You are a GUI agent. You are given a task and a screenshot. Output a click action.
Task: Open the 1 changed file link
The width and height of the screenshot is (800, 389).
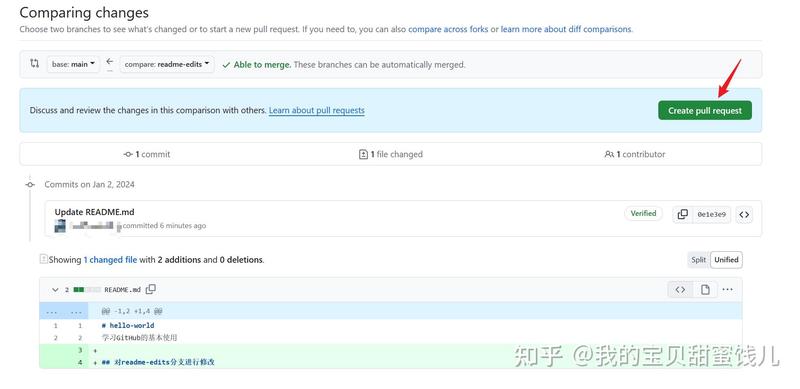point(110,260)
